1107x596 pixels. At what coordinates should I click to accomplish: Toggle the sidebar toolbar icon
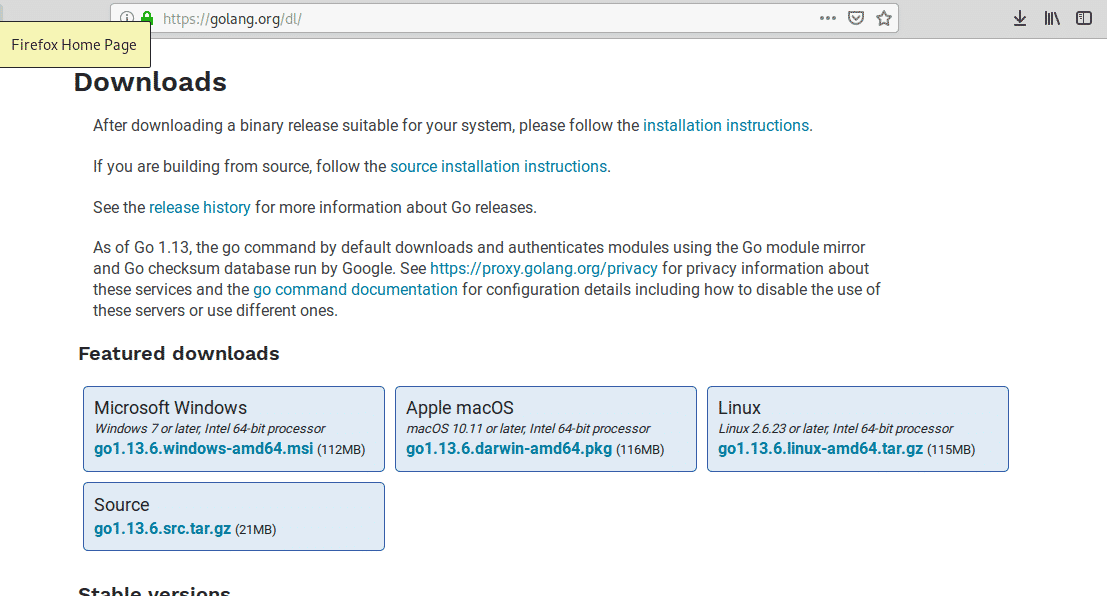(1084, 18)
